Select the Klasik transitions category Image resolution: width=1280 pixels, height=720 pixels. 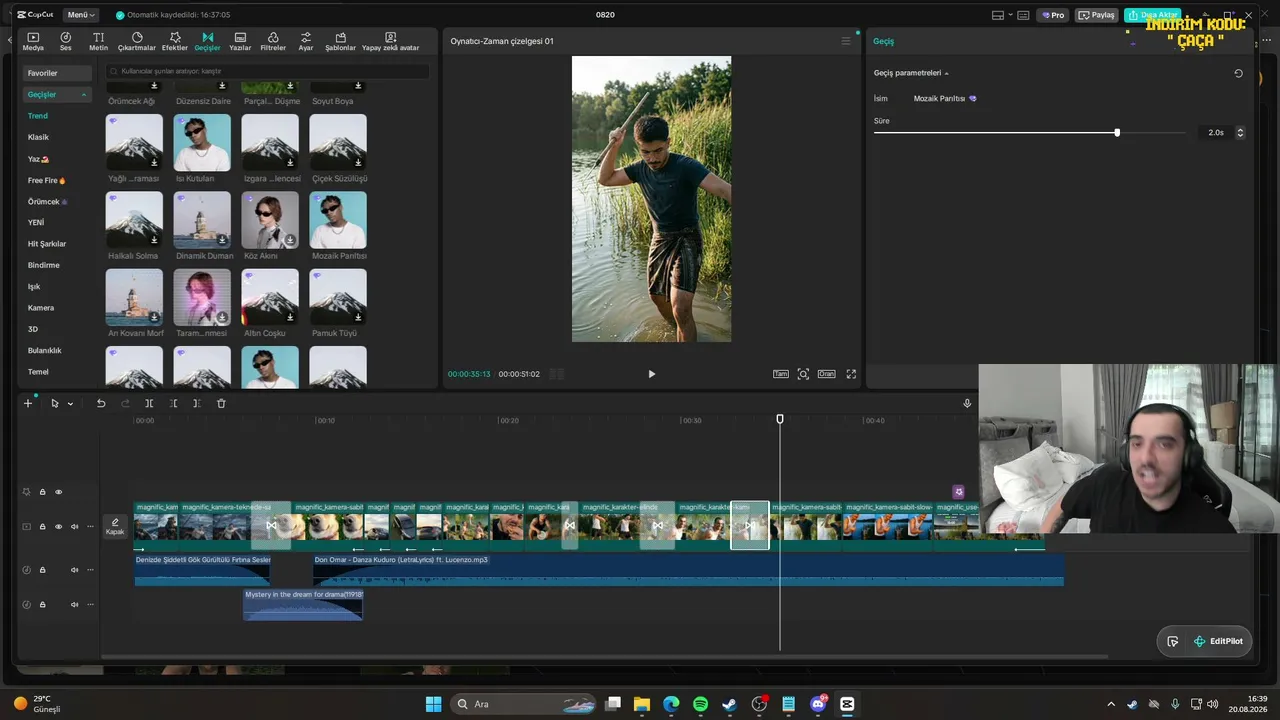point(38,137)
